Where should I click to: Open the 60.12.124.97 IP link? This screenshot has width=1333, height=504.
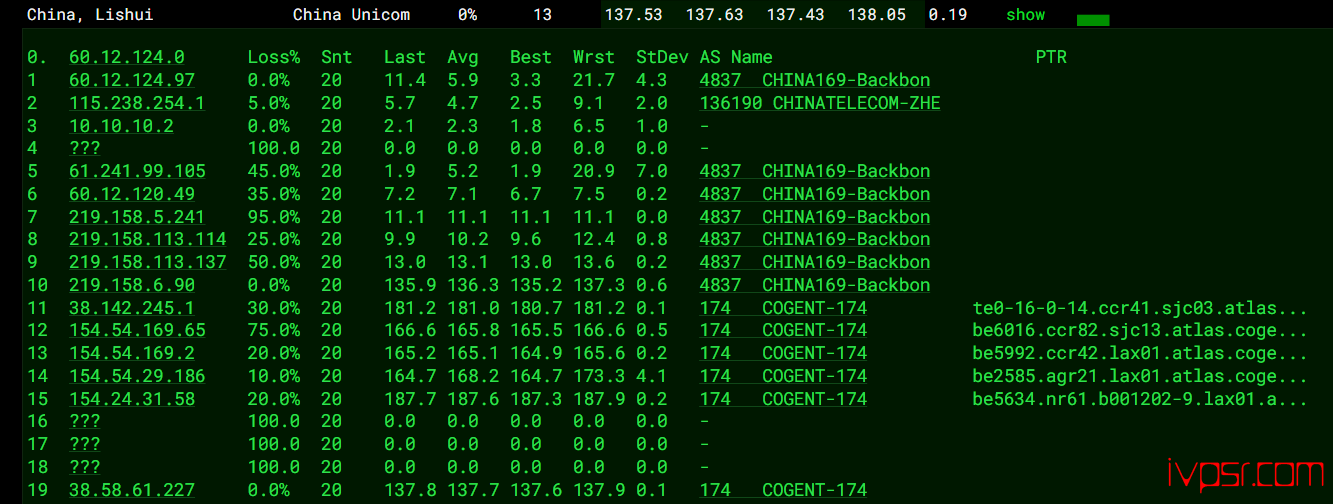(132, 80)
